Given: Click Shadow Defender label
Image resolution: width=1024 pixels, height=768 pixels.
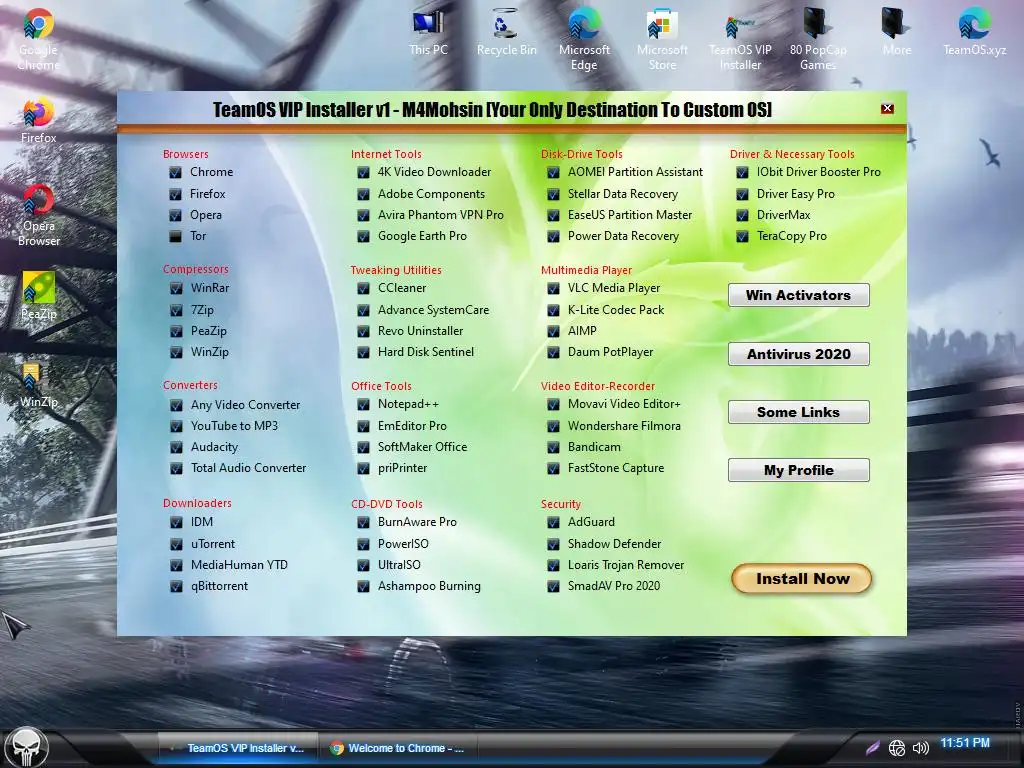Looking at the screenshot, I should click(x=614, y=544).
